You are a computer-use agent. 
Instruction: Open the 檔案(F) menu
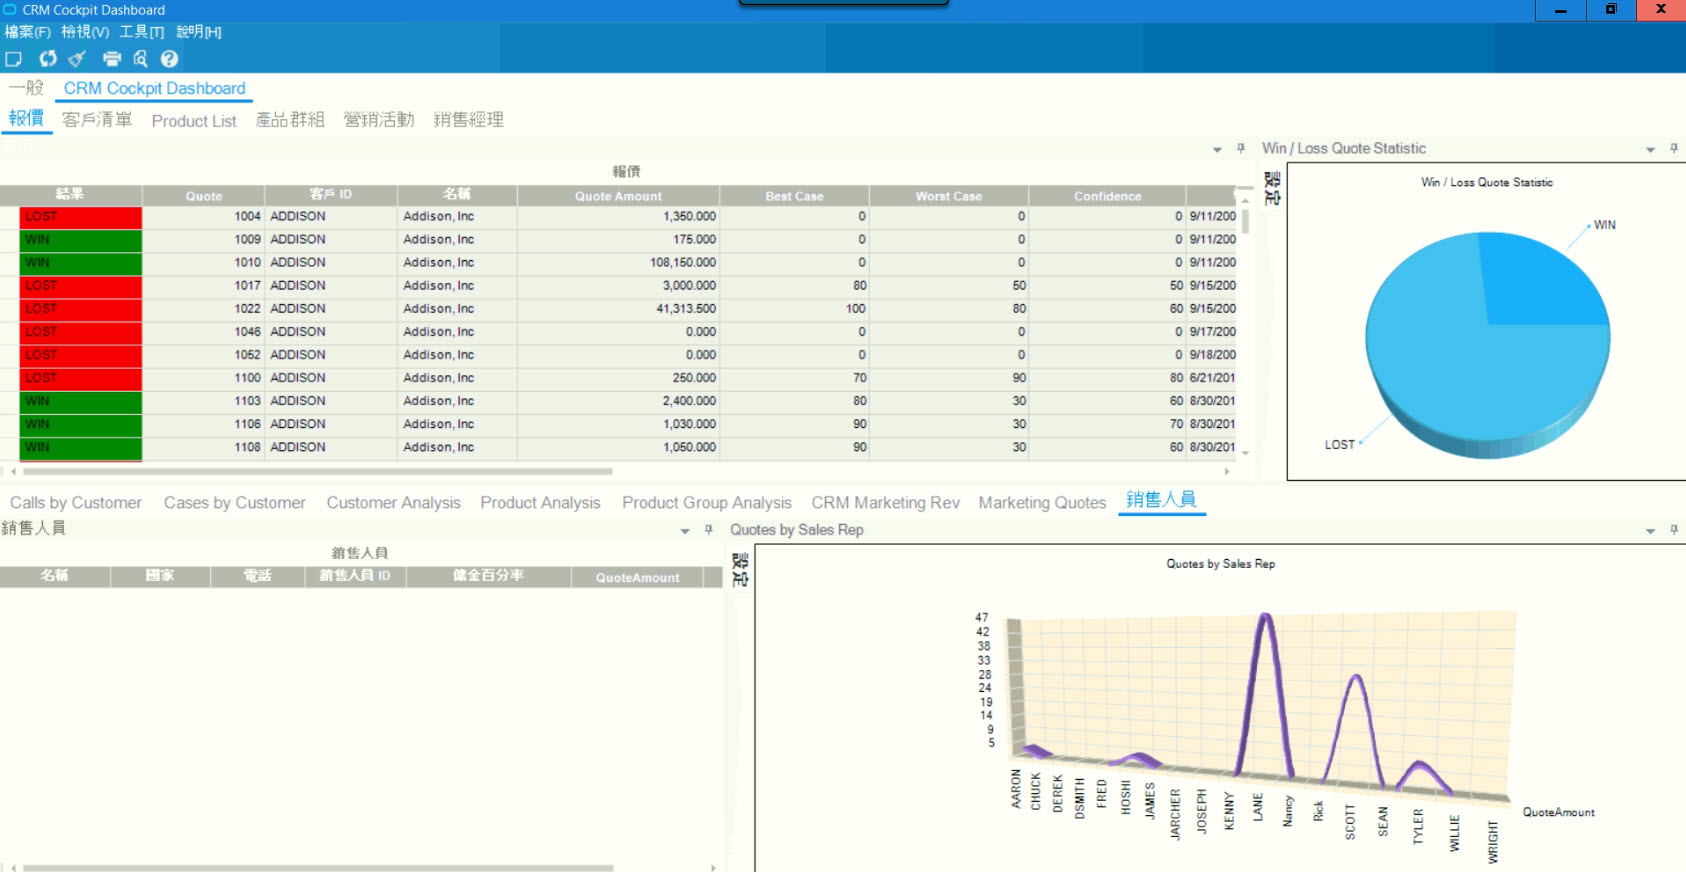point(27,32)
